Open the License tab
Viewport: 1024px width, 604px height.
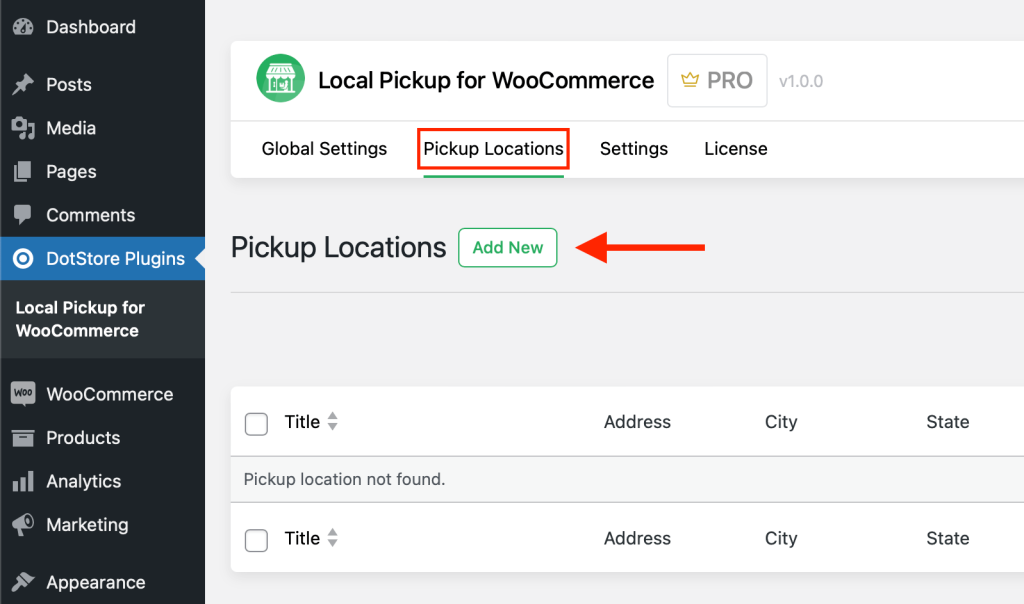tap(736, 149)
